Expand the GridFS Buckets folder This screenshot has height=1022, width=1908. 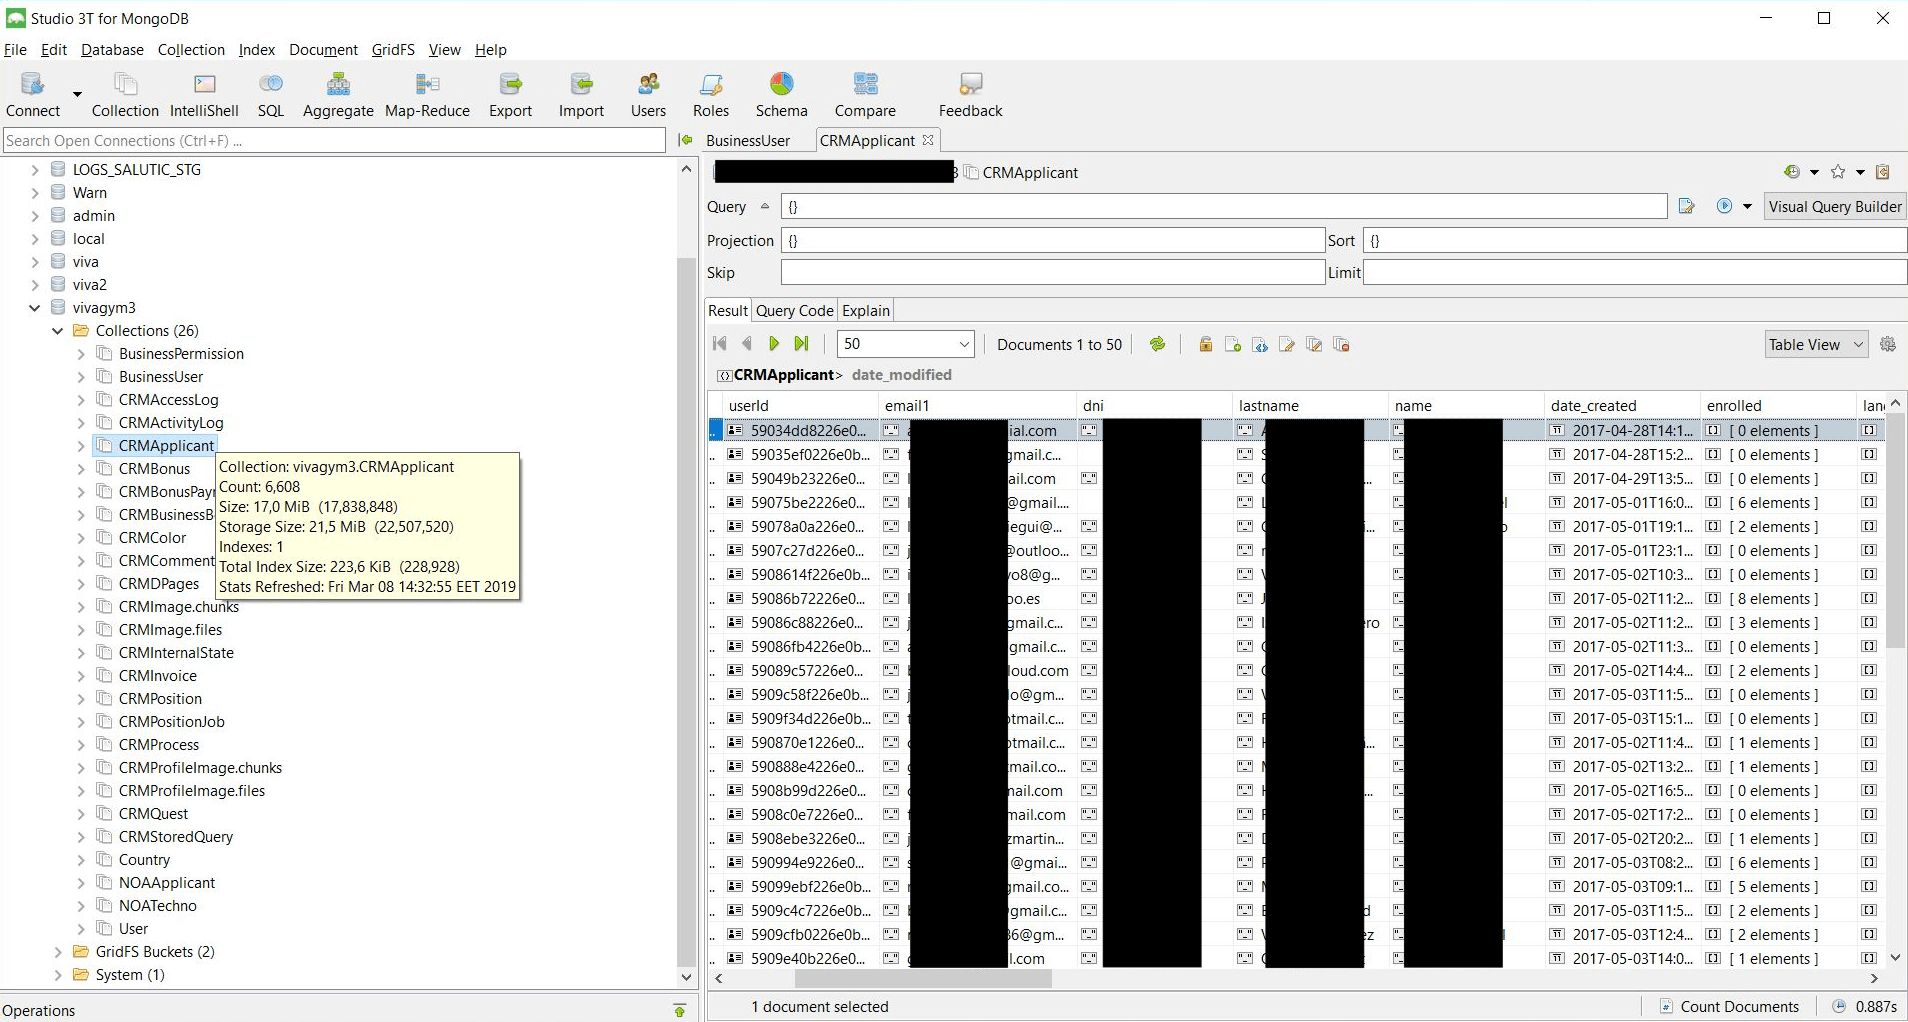pos(58,952)
